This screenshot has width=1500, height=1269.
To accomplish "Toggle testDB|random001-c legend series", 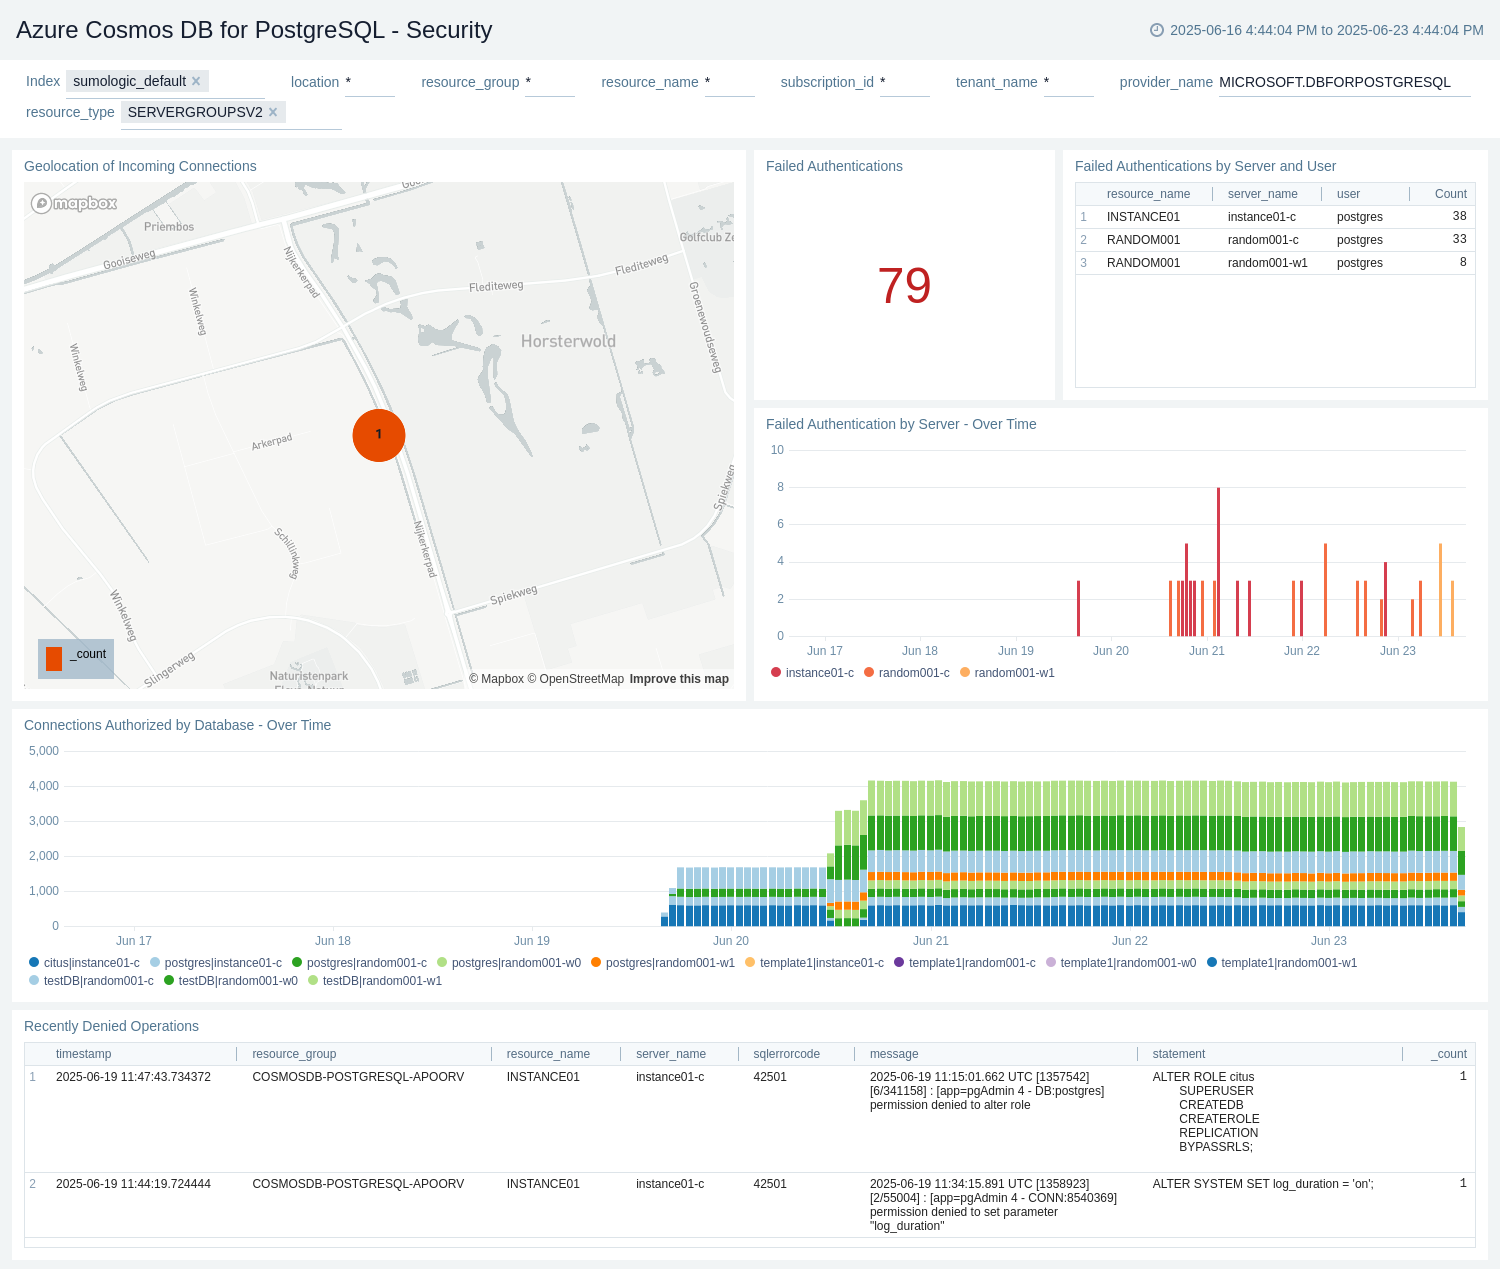I will click(x=91, y=981).
